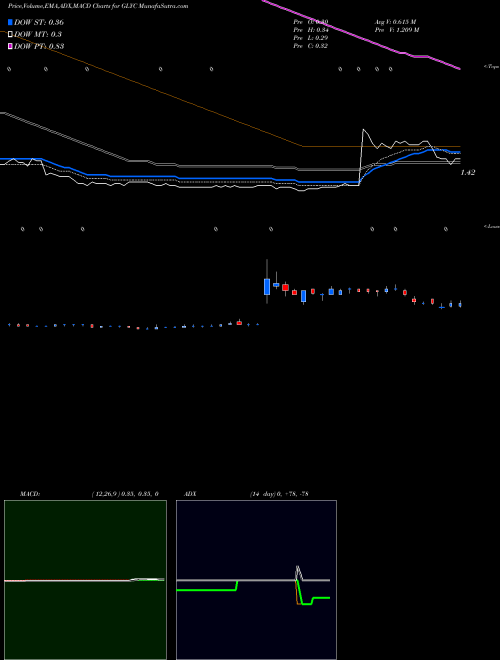
Task: Click the 1.42 price label
Action: (468, 173)
